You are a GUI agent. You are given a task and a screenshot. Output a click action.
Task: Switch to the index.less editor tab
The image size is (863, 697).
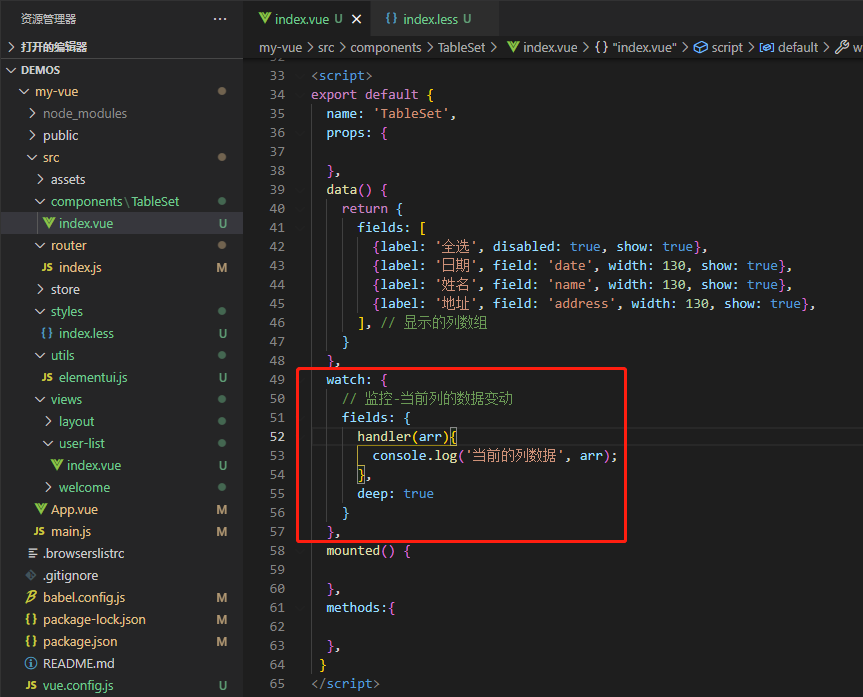429,19
